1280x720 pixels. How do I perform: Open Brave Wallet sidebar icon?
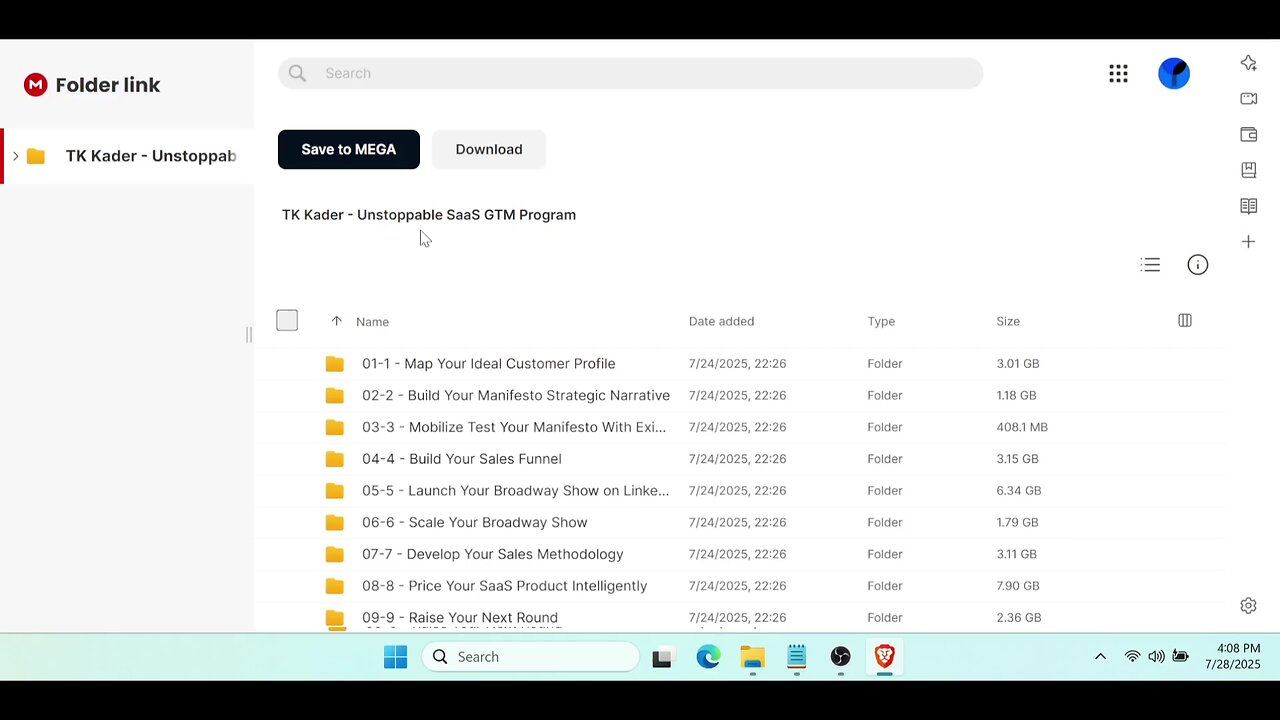click(1249, 134)
